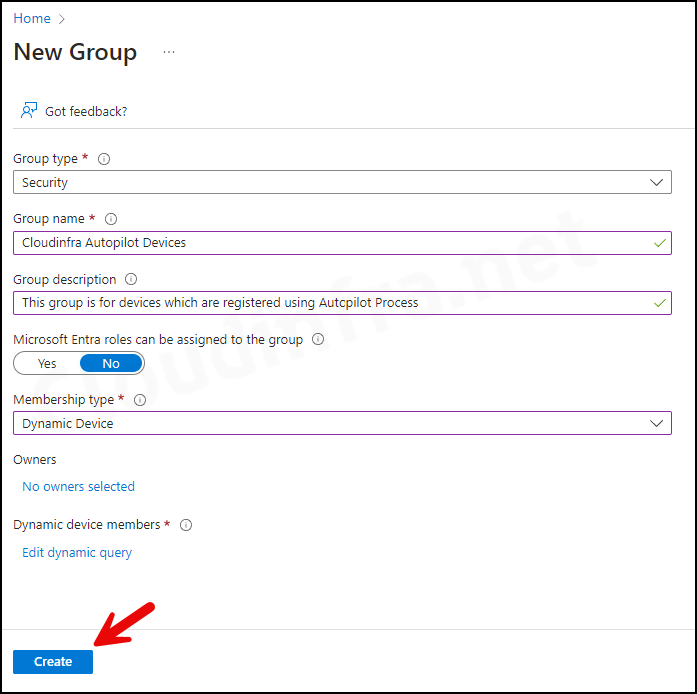
Task: Show info tooltip for Membership type
Action: coord(140,400)
